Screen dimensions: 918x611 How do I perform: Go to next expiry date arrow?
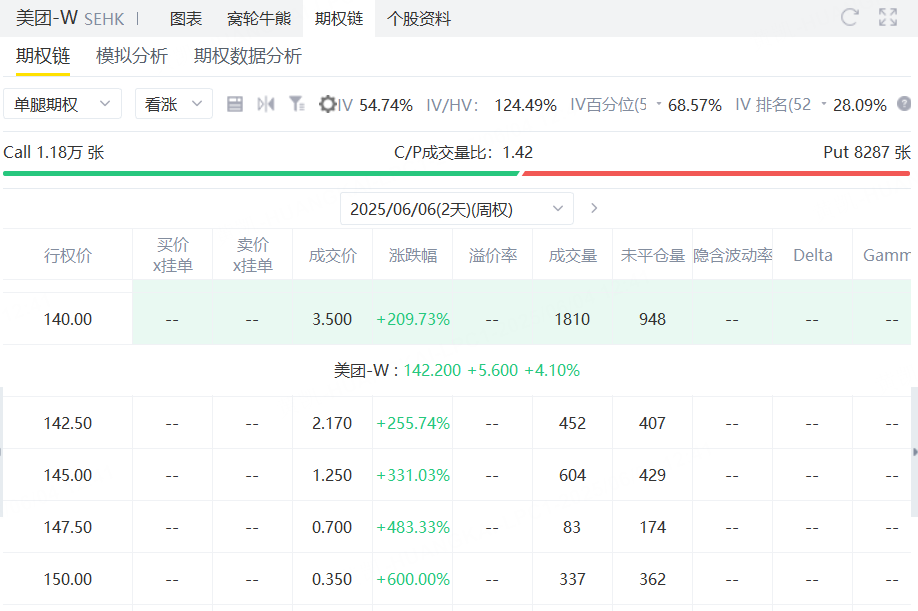click(x=594, y=208)
